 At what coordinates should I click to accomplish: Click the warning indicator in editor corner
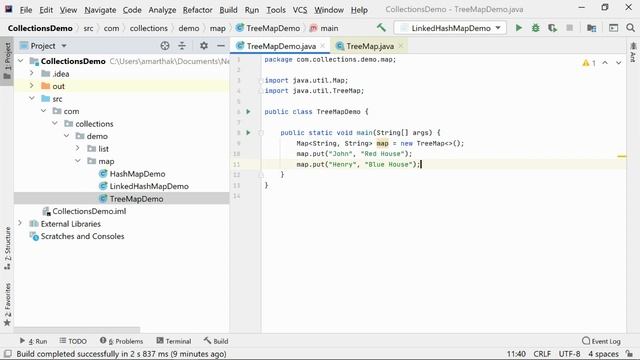(589, 63)
